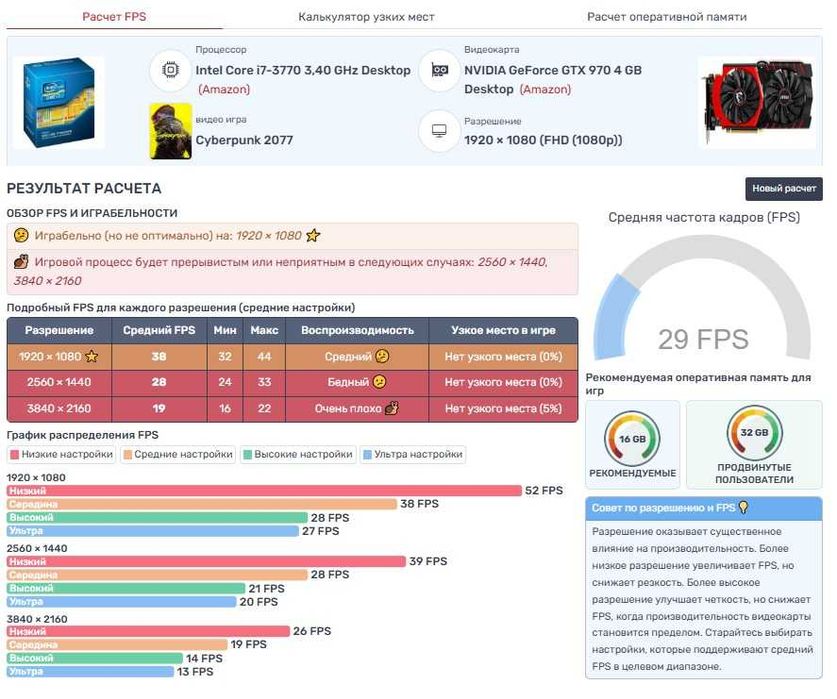
Task: Click ПРОДВИНУТЫЕ ПОЛЬЗОВАТЕЛИ label
Action: point(754,473)
